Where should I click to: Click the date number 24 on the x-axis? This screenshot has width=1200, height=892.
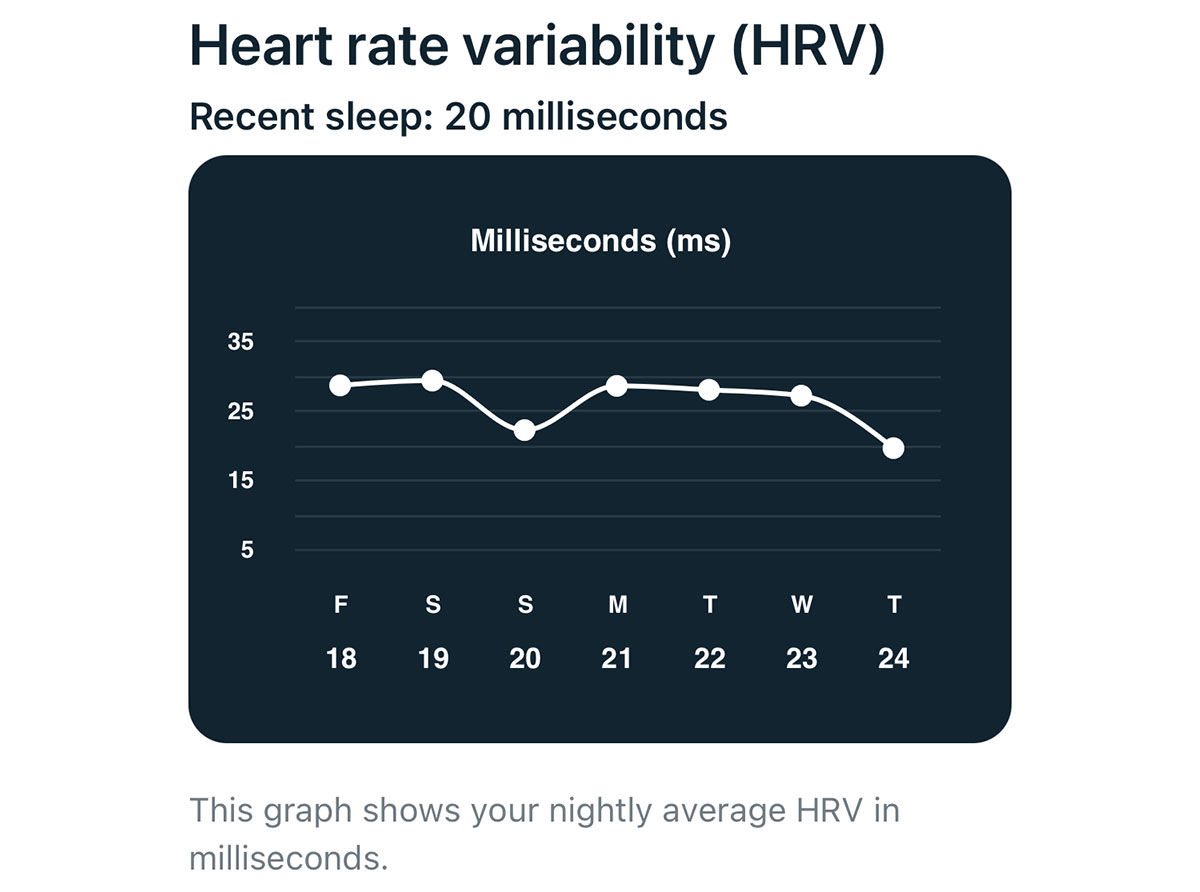click(893, 659)
